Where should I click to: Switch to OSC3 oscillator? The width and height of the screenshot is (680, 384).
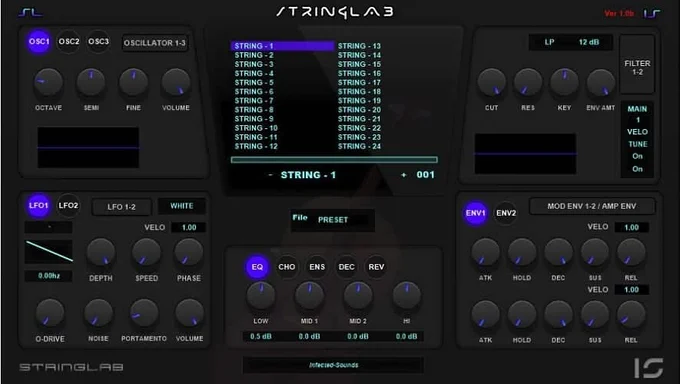(x=98, y=42)
